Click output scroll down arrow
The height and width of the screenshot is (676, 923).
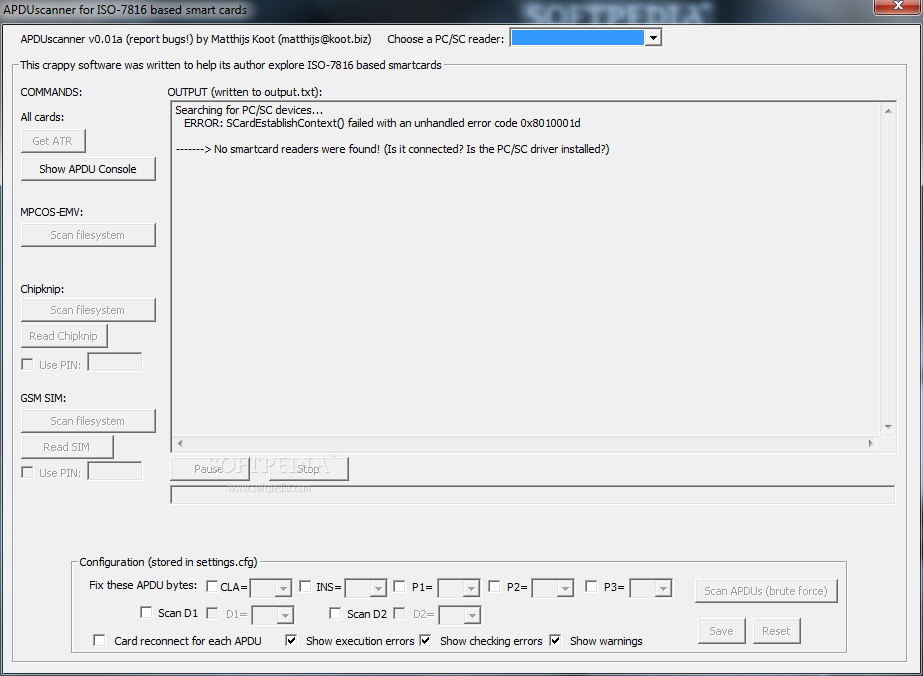pyautogui.click(x=888, y=427)
